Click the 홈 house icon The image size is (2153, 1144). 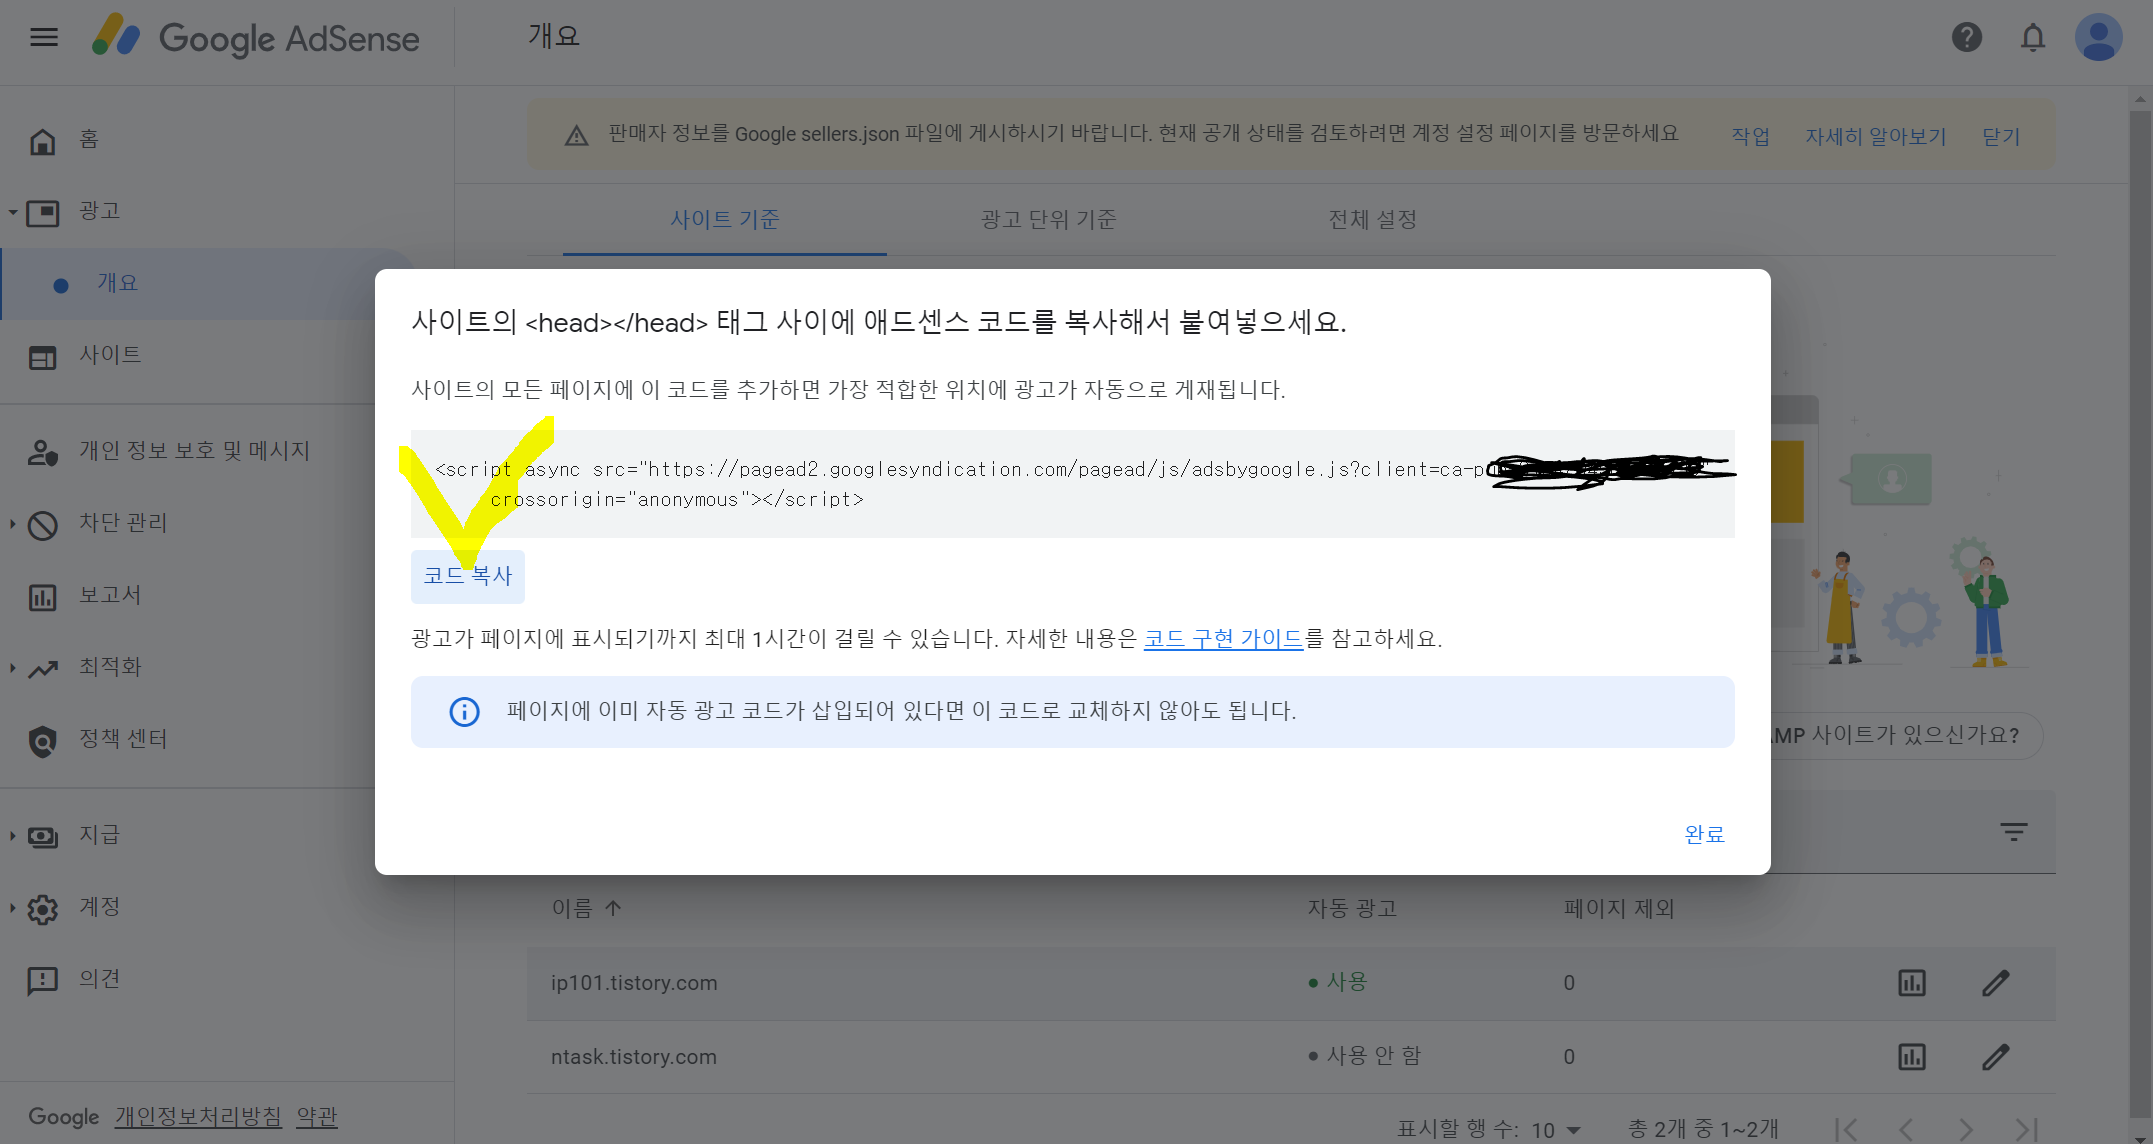(x=42, y=141)
